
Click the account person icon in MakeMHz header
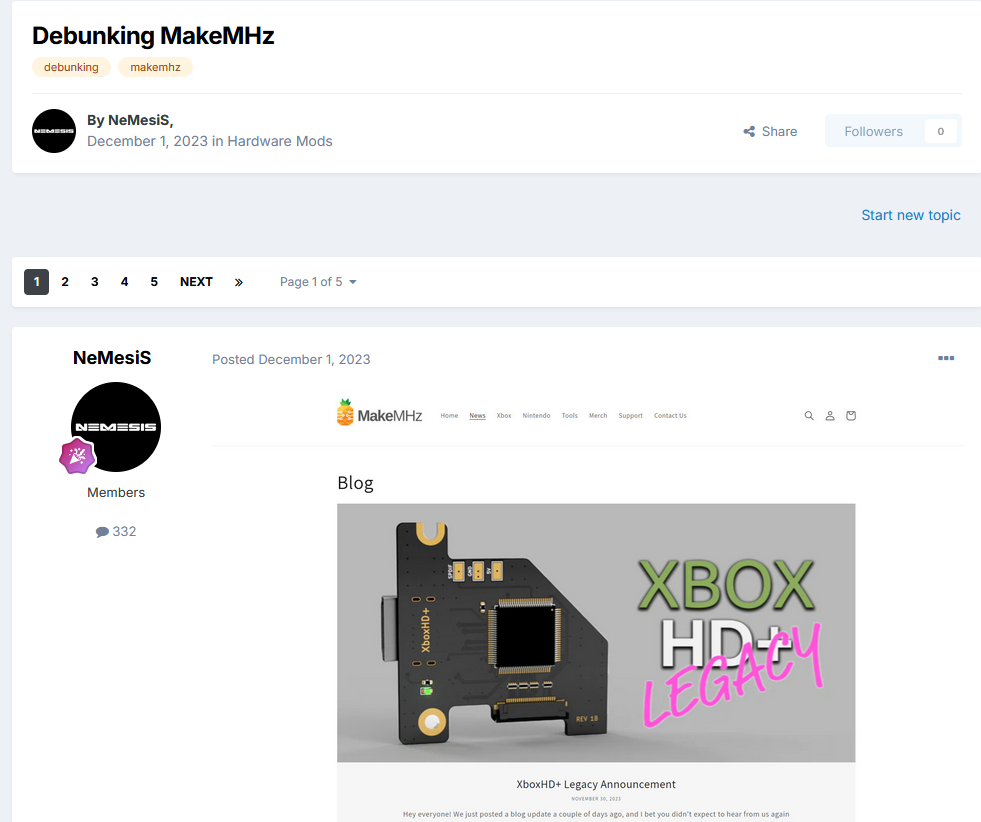pyautogui.click(x=830, y=415)
